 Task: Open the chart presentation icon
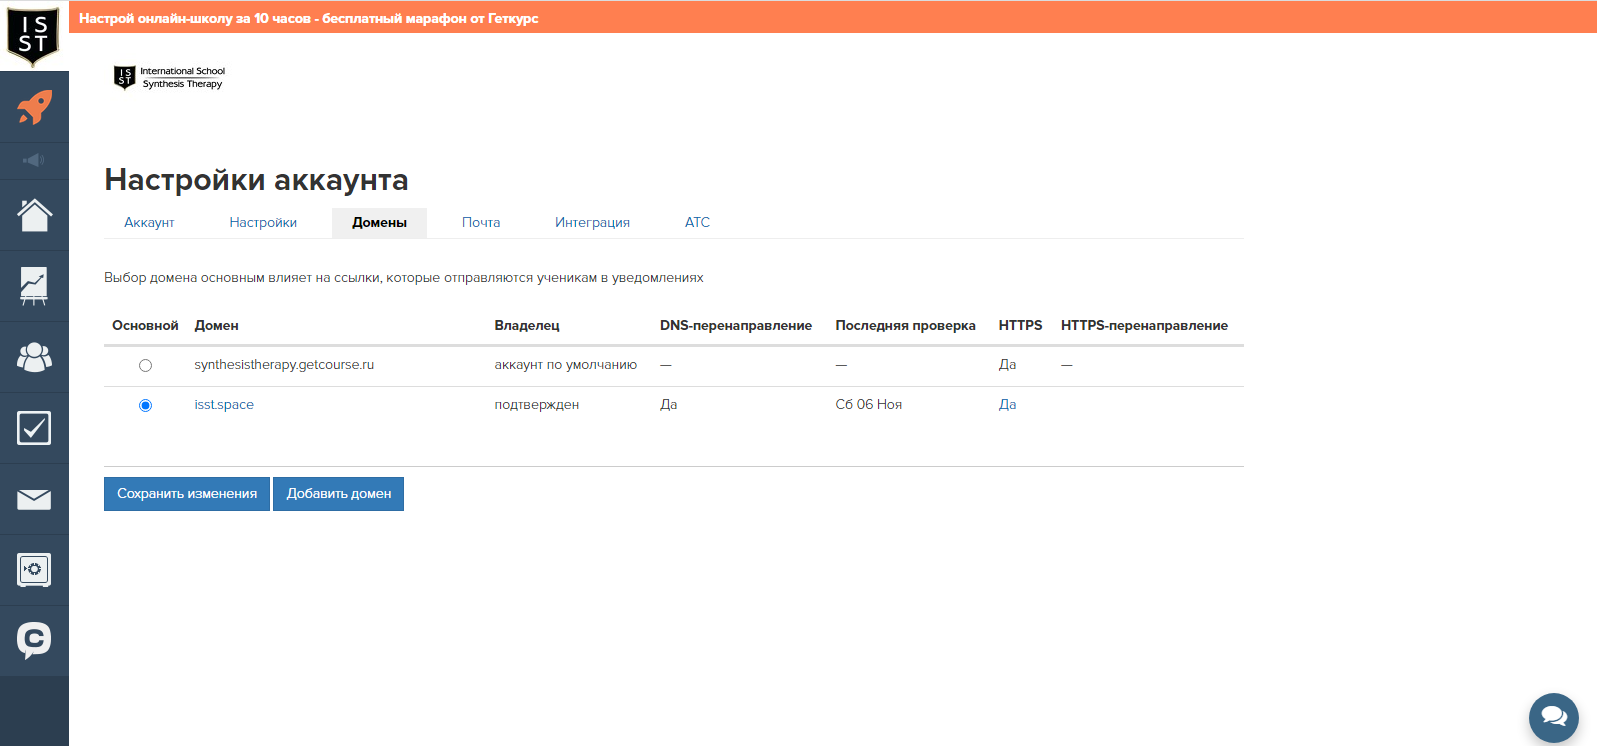(x=34, y=286)
